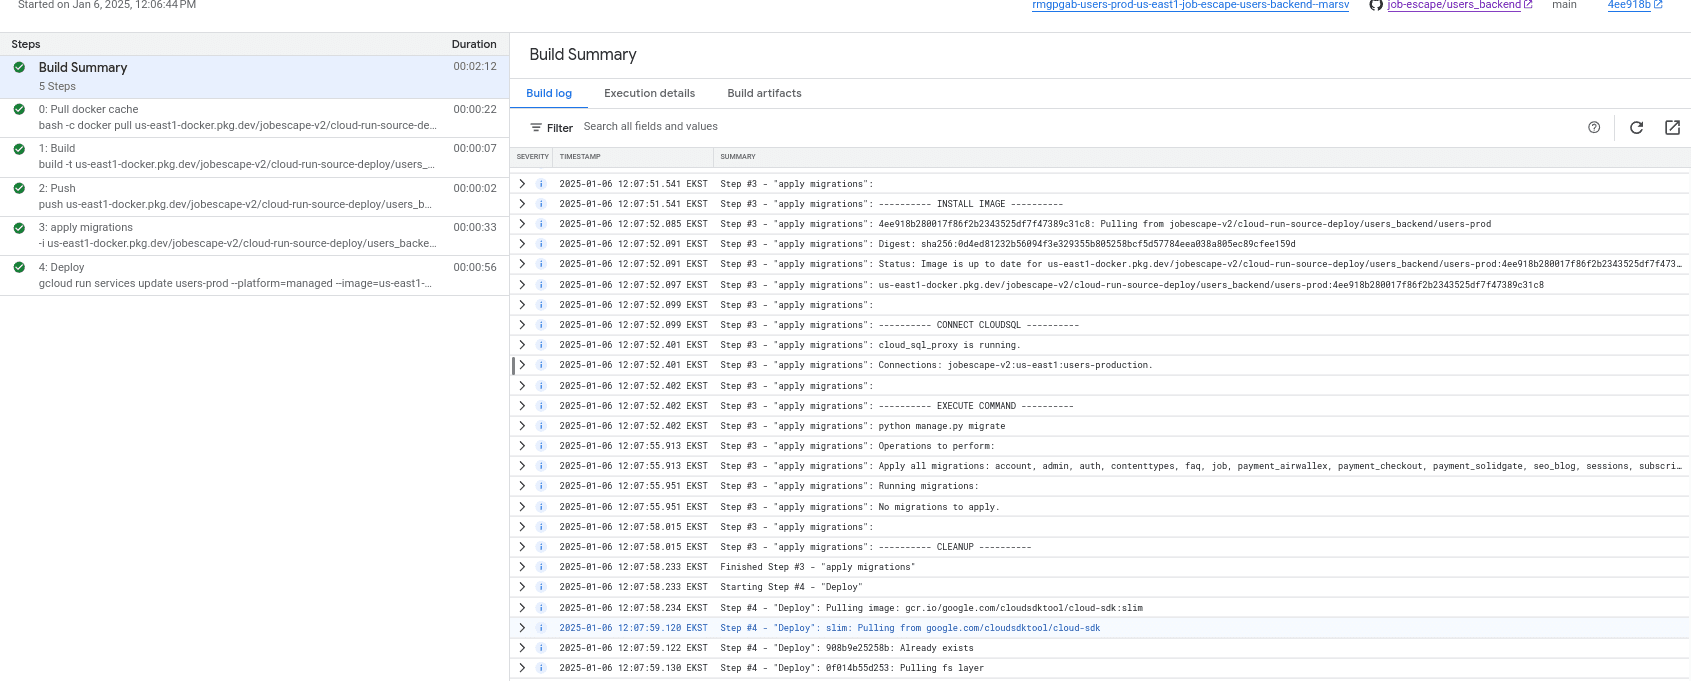Open the Build artifacts tab

[764, 93]
